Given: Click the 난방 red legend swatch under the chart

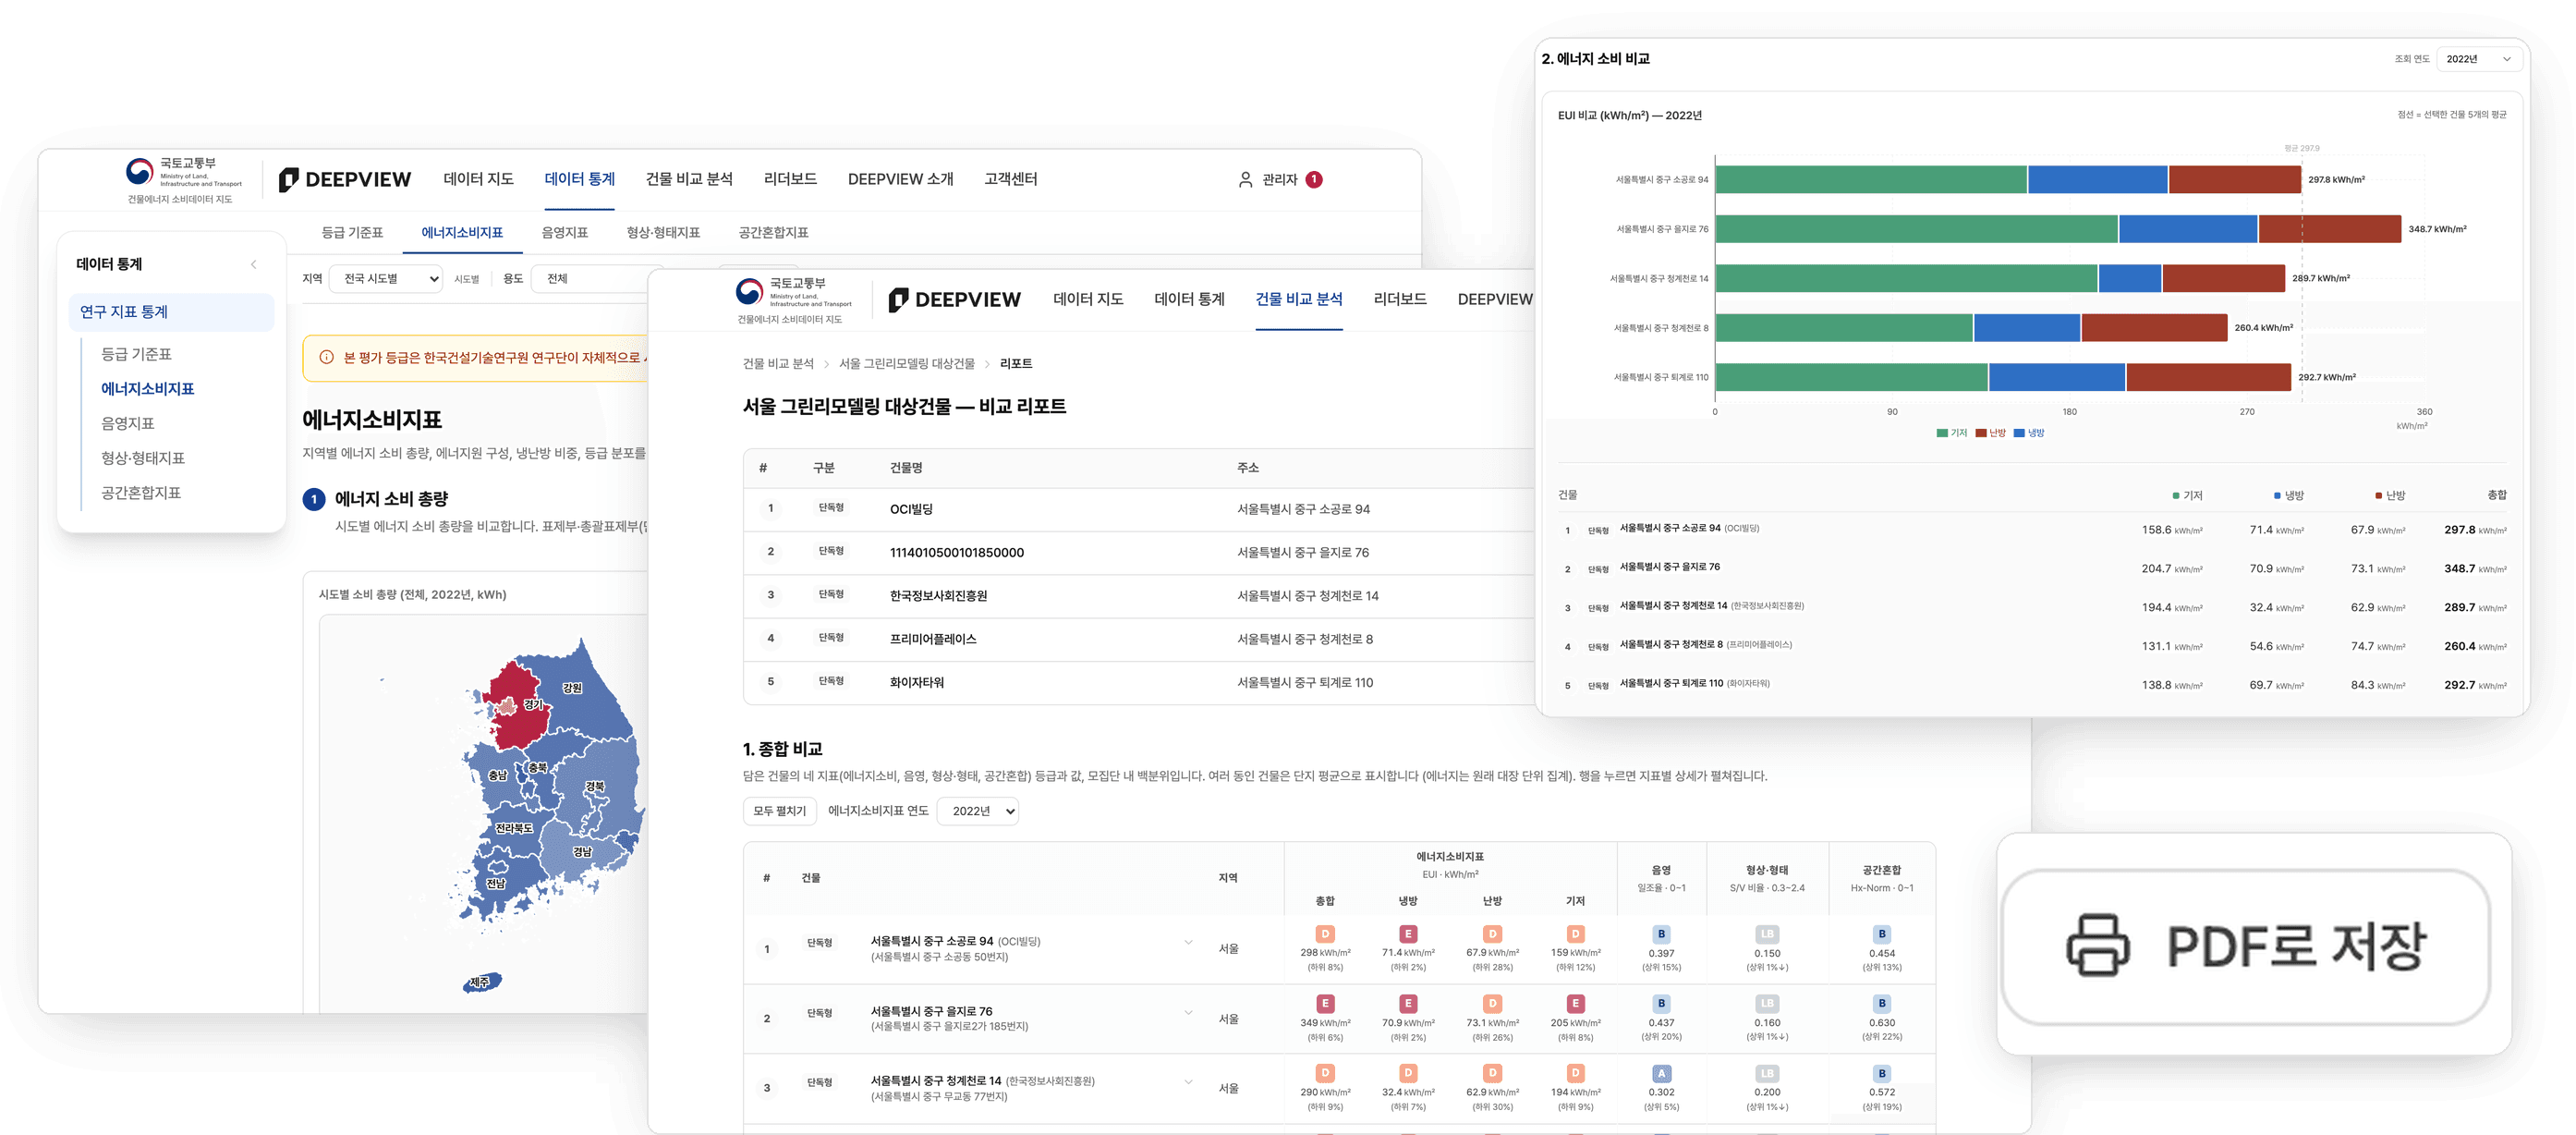Looking at the screenshot, I should coord(1981,433).
